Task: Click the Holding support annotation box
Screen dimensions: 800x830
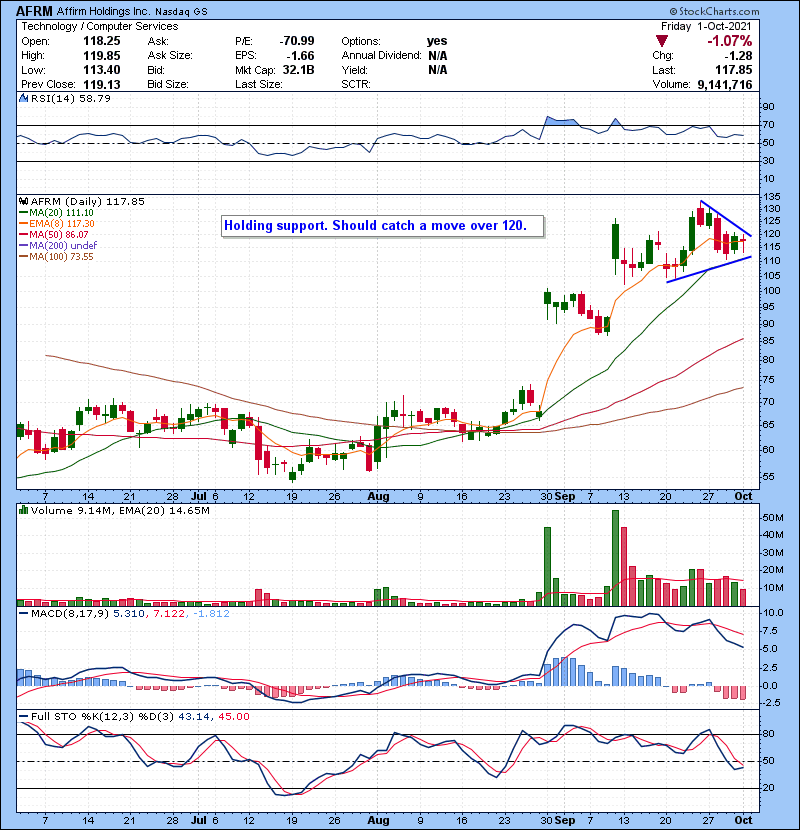Action: coord(382,226)
